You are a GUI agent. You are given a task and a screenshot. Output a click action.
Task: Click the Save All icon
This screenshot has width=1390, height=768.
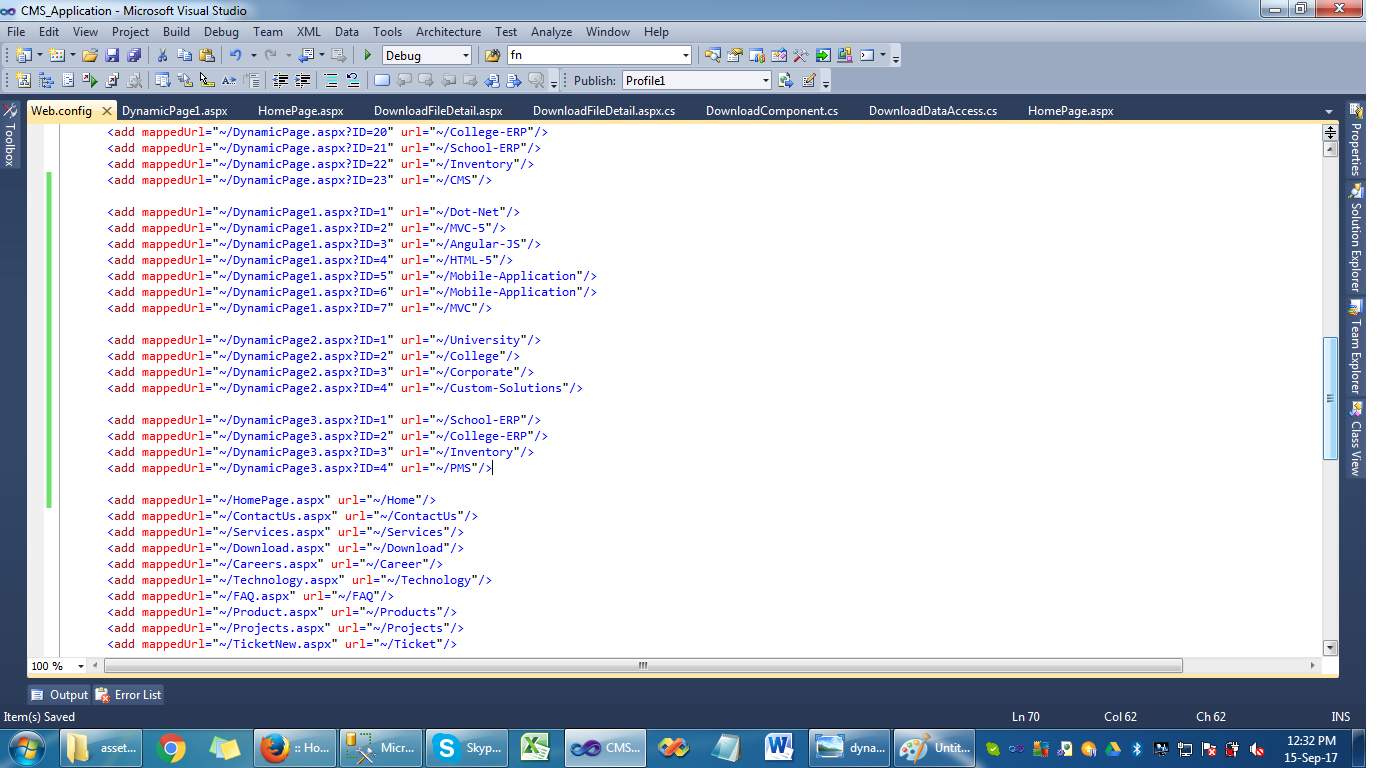pyautogui.click(x=133, y=56)
